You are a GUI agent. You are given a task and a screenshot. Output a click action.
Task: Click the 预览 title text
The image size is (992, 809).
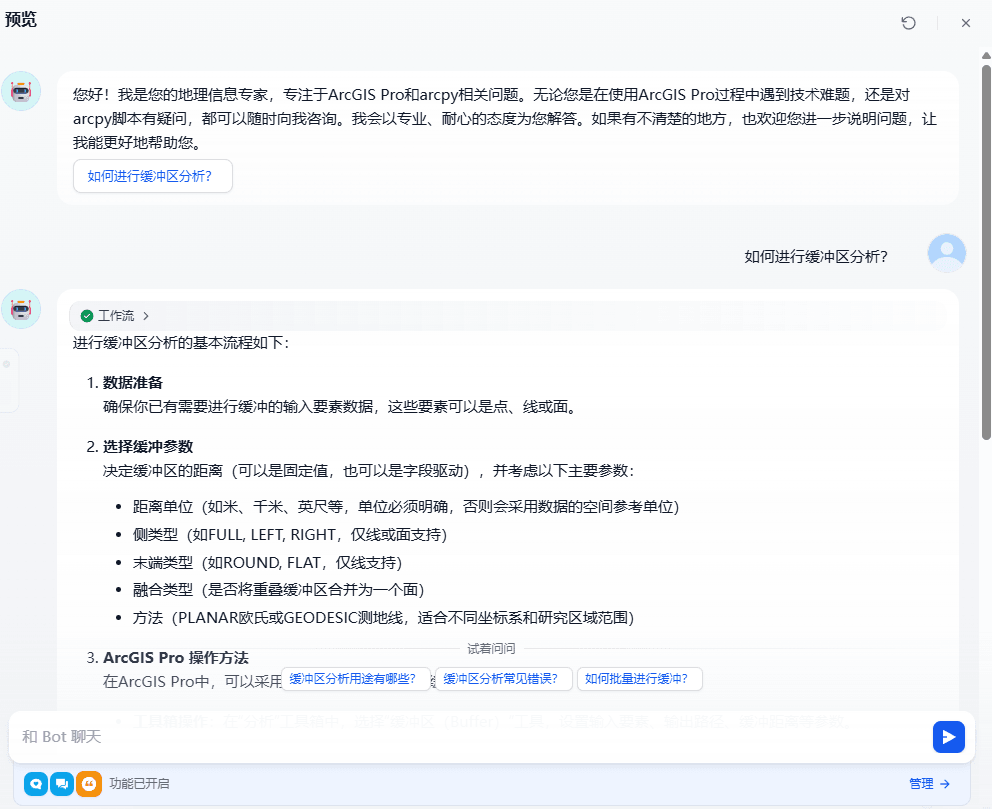21,20
